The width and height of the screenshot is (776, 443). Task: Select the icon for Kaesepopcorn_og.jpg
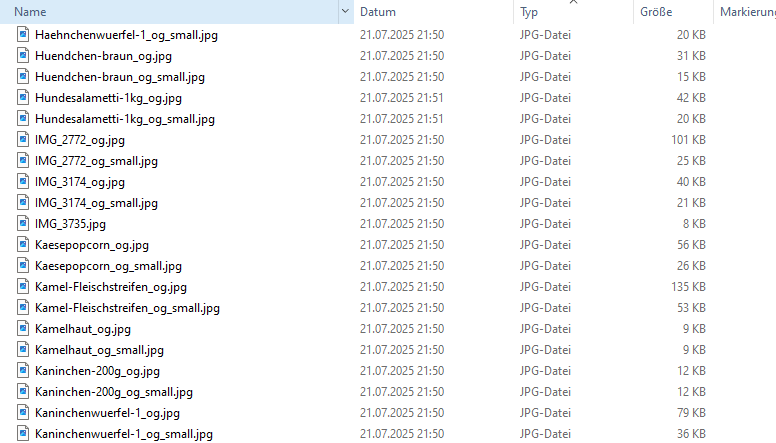coord(23,244)
